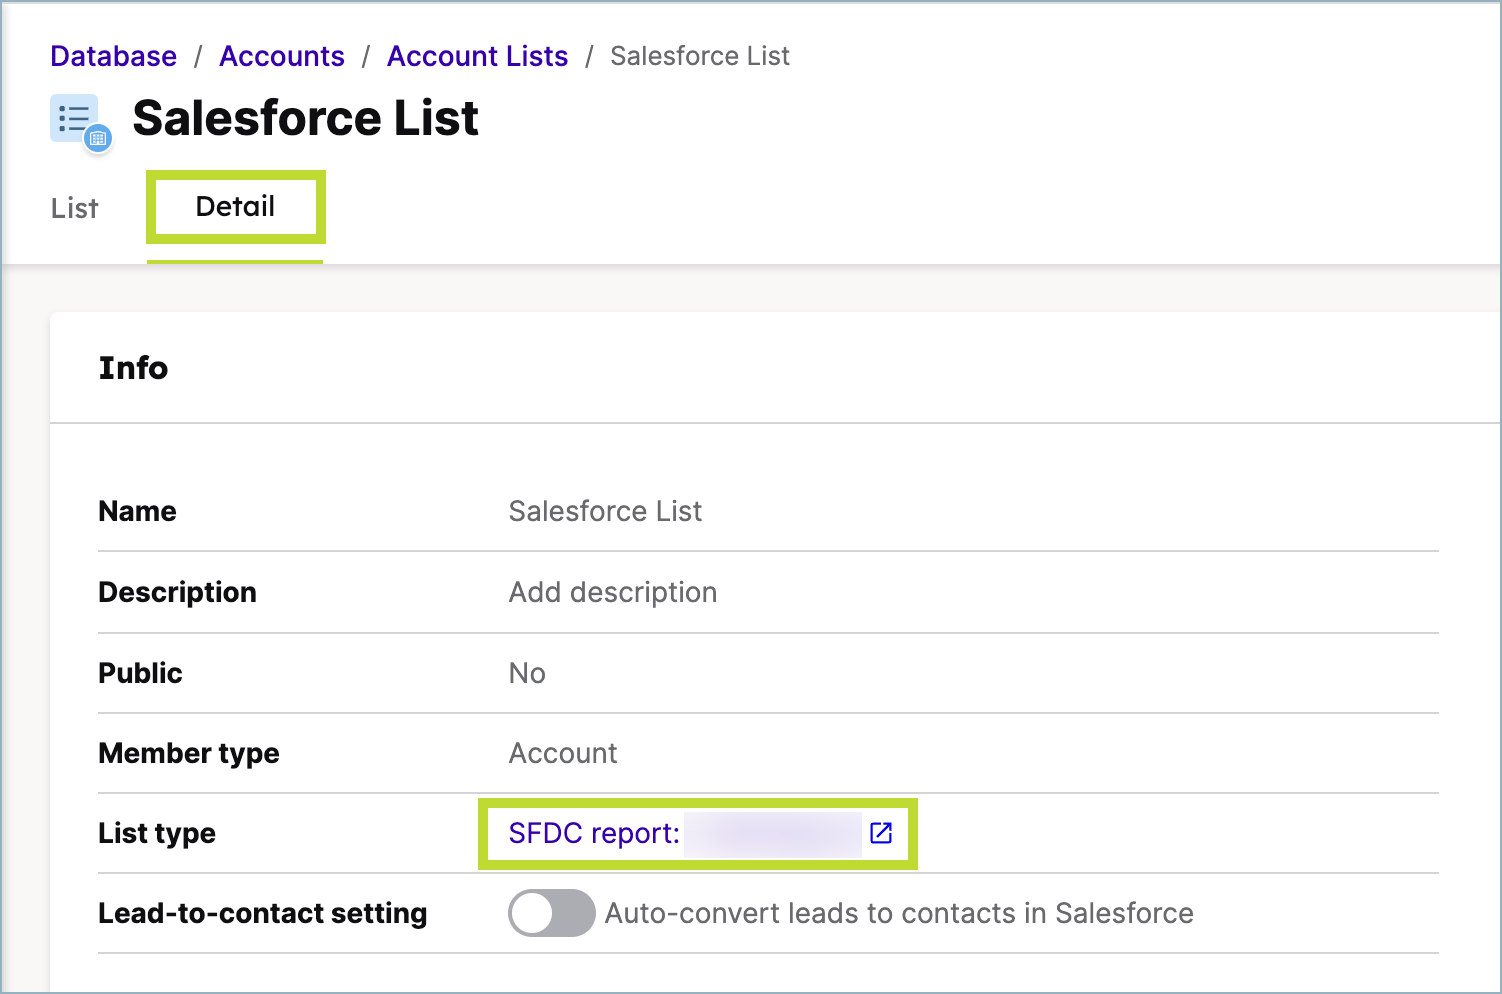Image resolution: width=1502 pixels, height=994 pixels.
Task: Open the SFDC report via the external link icon
Action: click(x=880, y=832)
